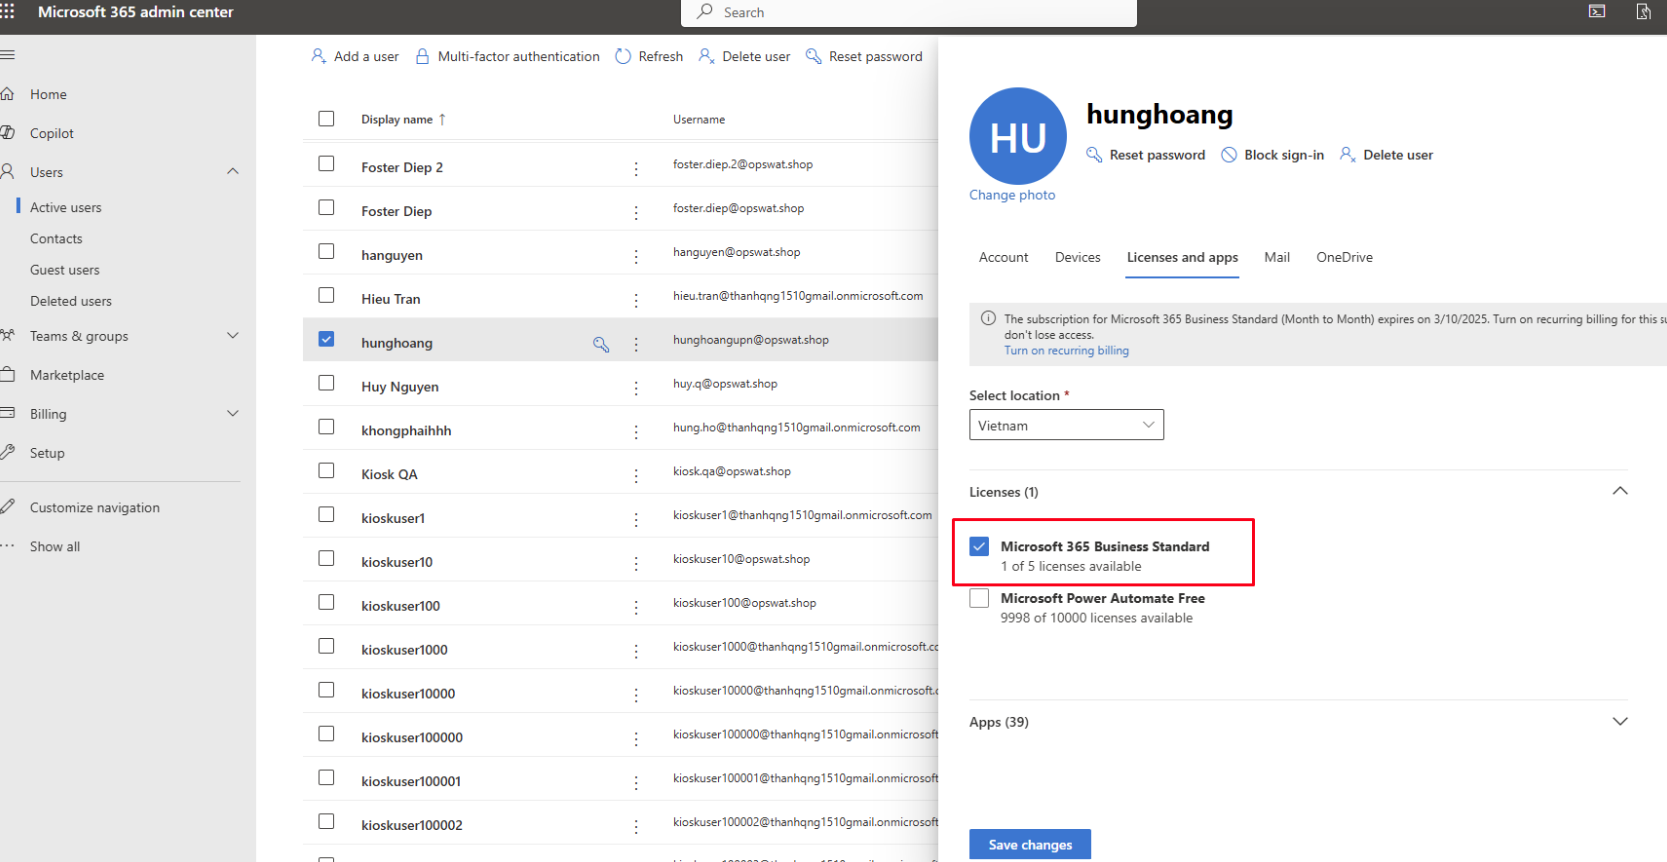Open Guest users in the sidebar
The image size is (1667, 862).
[65, 270]
